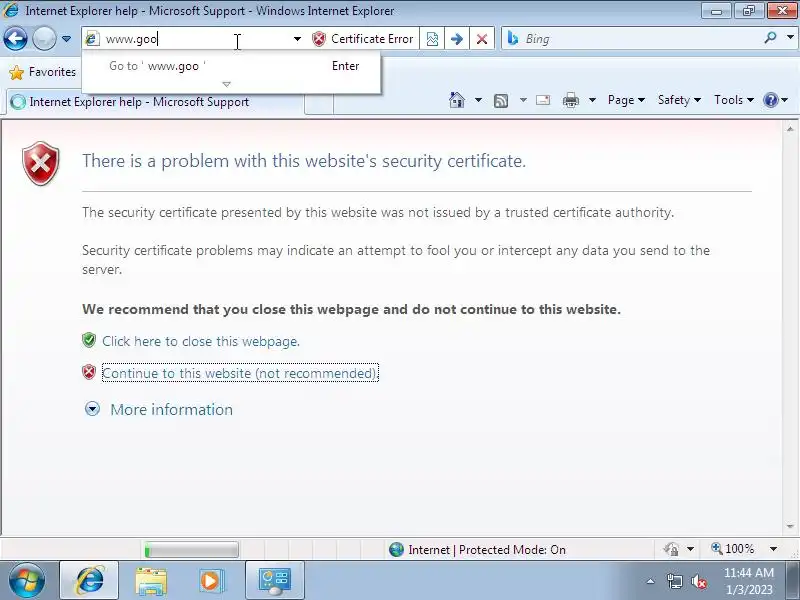Click the large red shield warning icon
Screen dimensions: 800x600
[41, 163]
